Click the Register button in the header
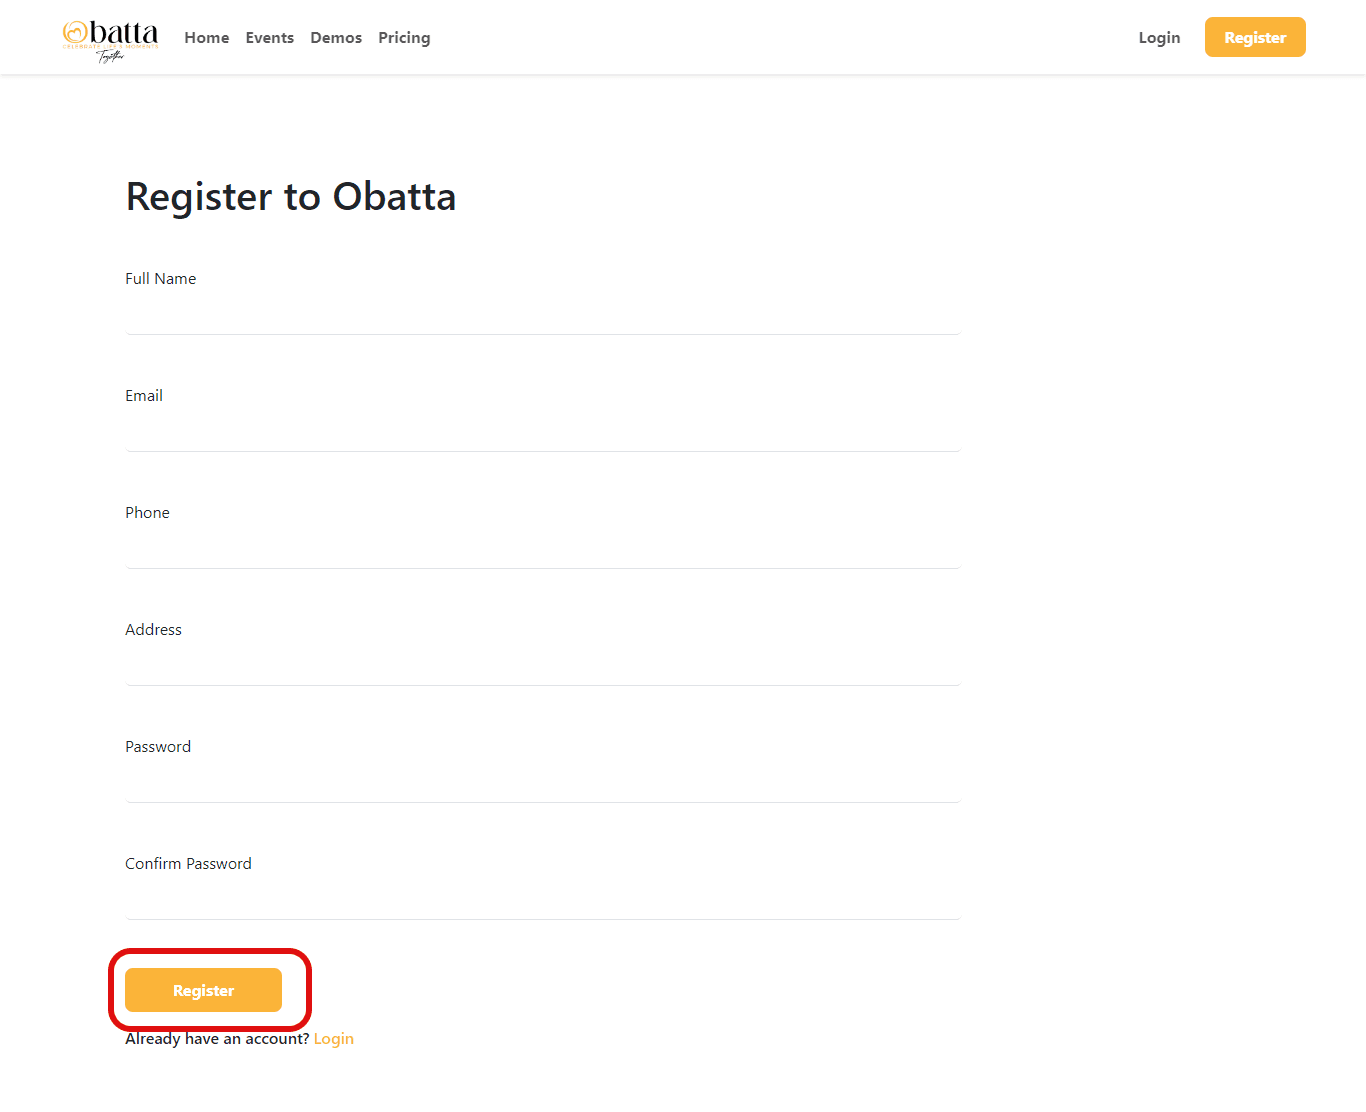Image resolution: width=1366 pixels, height=1112 pixels. [1255, 37]
